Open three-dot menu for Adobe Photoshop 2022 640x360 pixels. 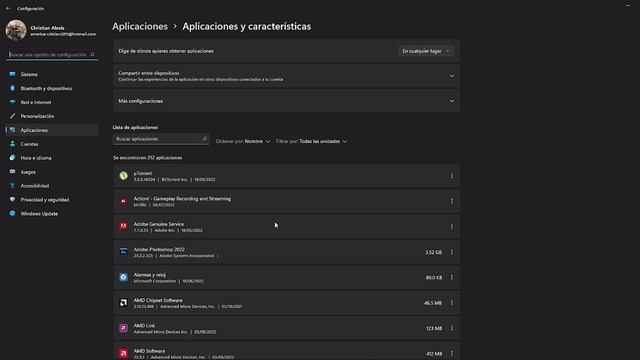tap(451, 252)
